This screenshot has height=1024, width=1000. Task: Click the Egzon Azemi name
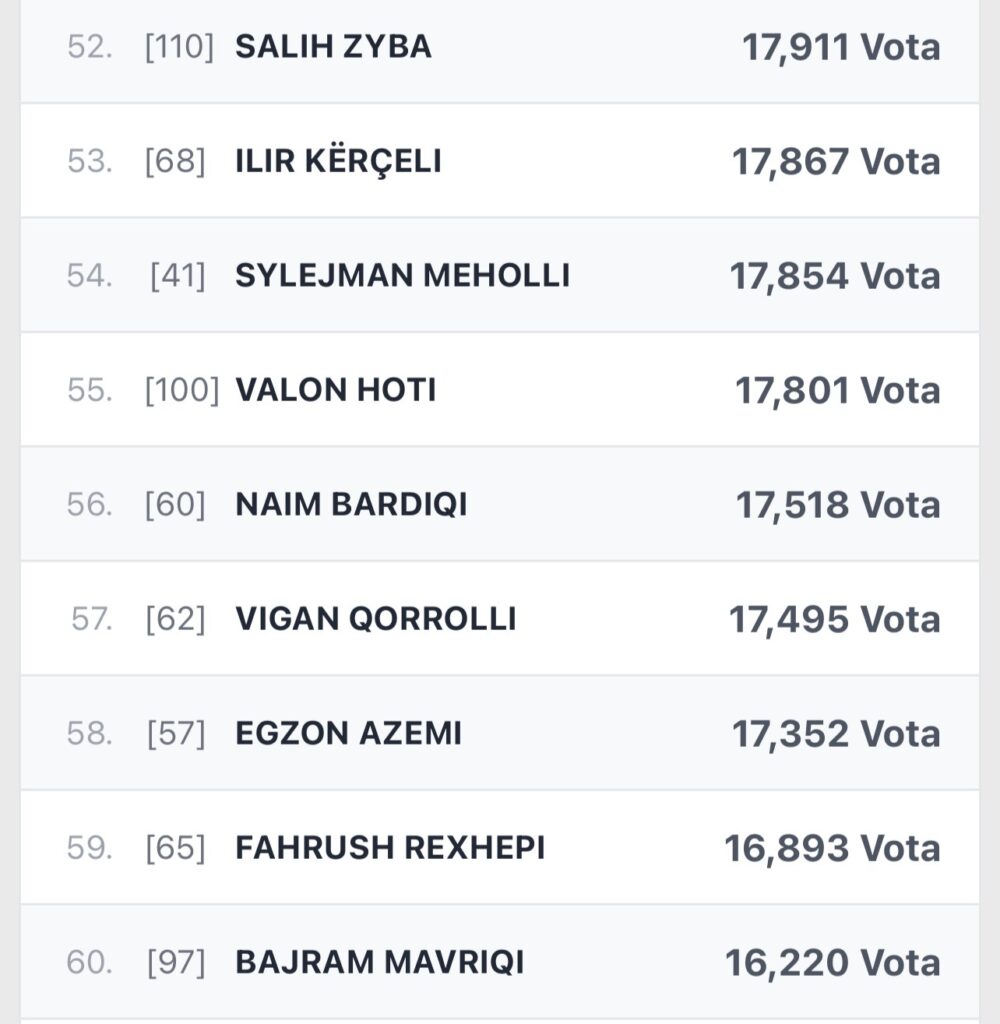pyautogui.click(x=348, y=734)
